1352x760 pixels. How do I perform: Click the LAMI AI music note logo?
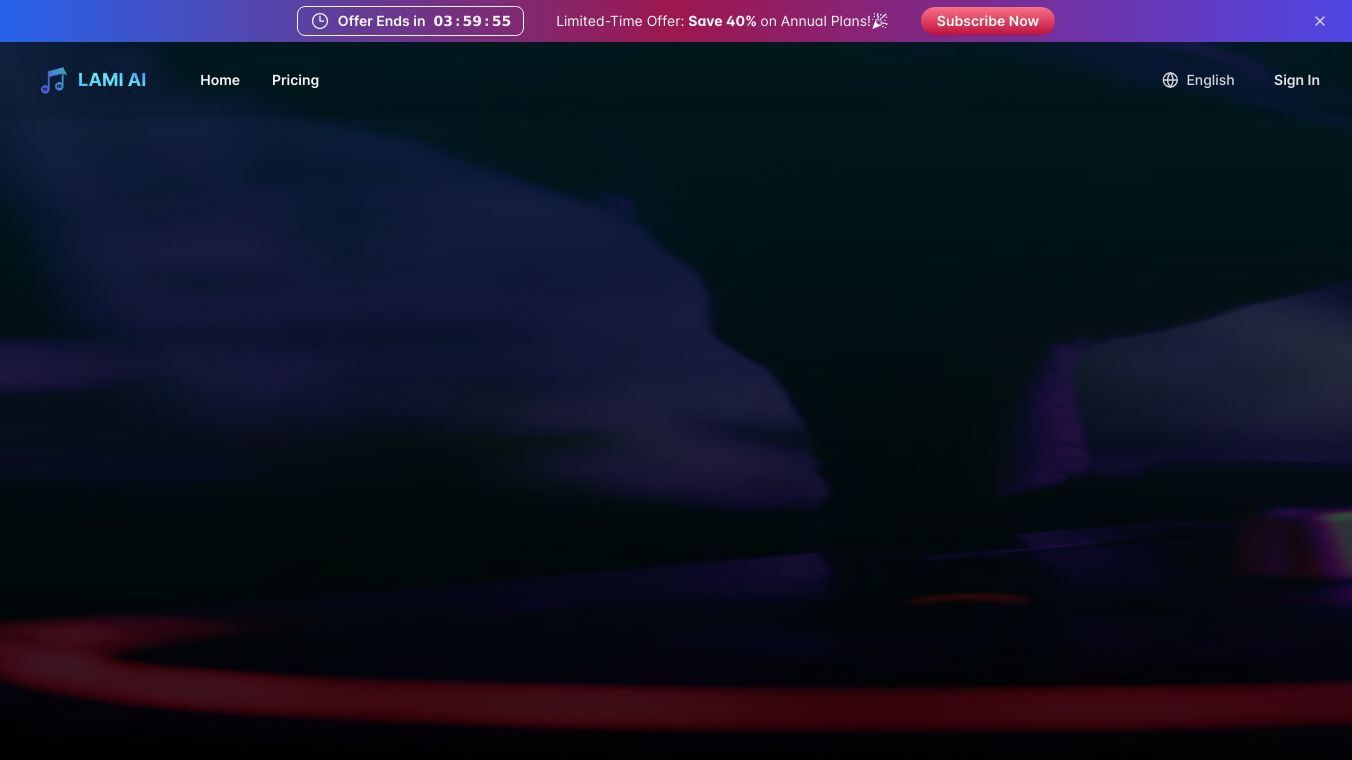[x=53, y=80]
